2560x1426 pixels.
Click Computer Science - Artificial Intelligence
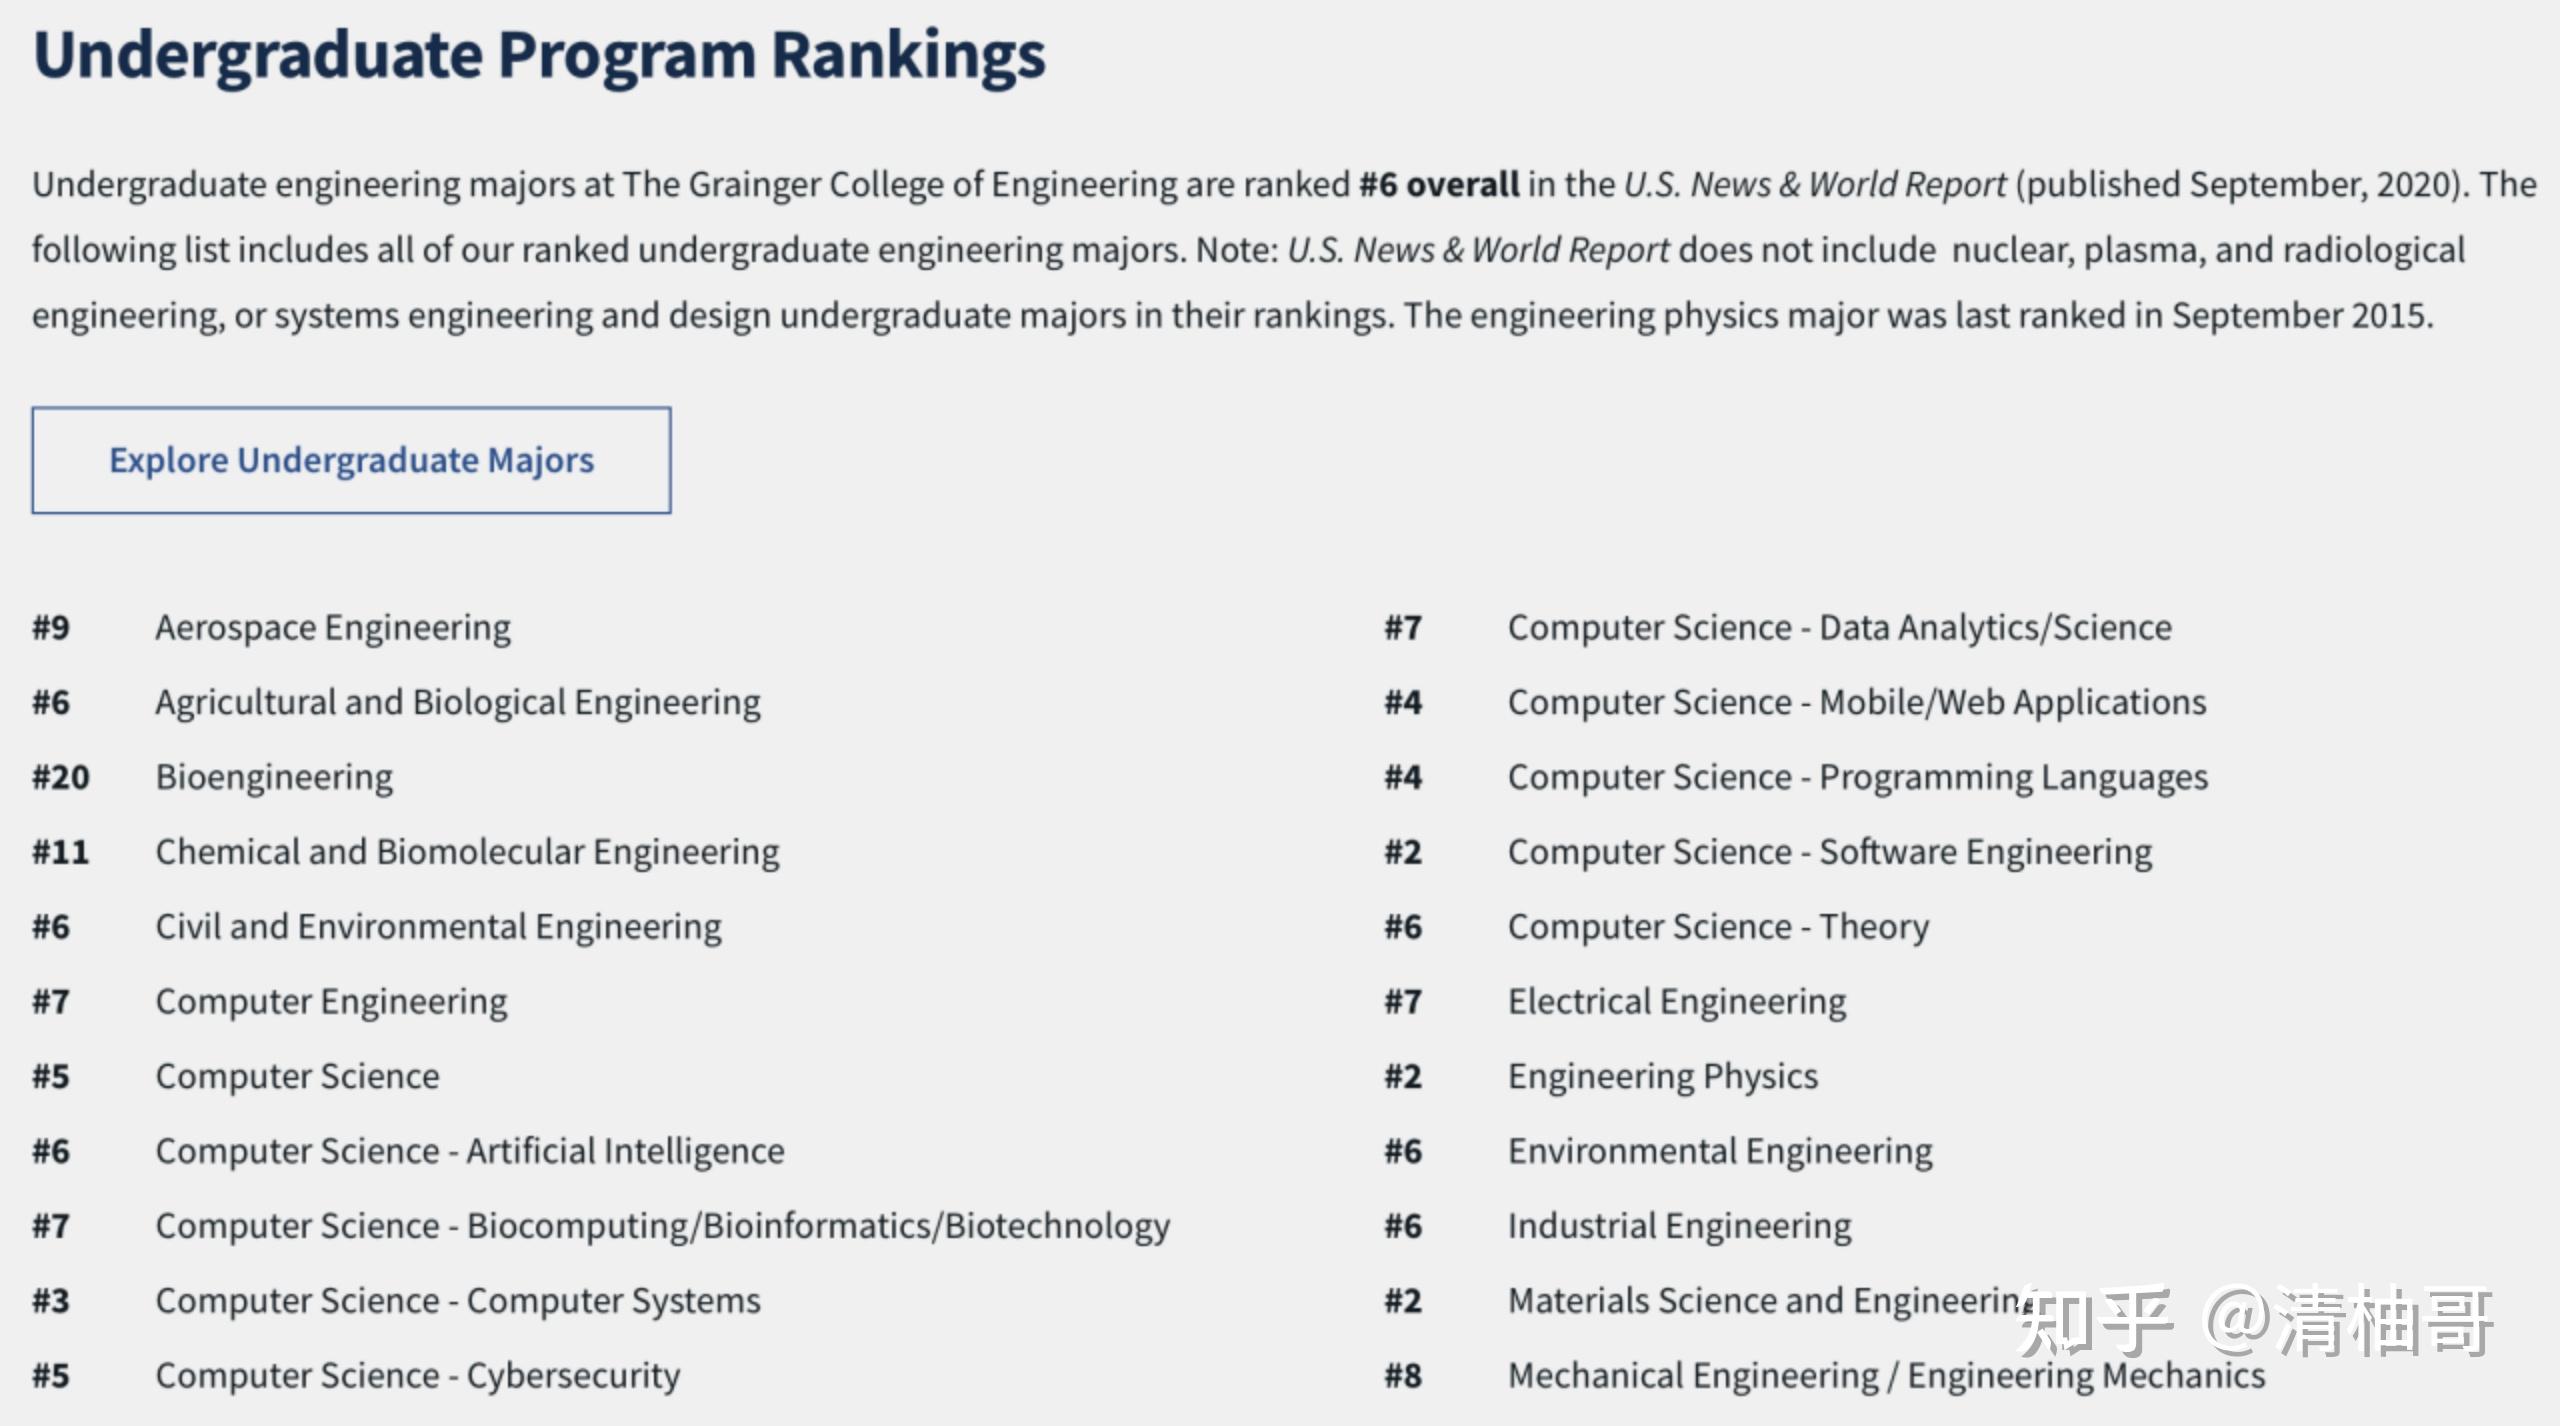click(470, 1151)
